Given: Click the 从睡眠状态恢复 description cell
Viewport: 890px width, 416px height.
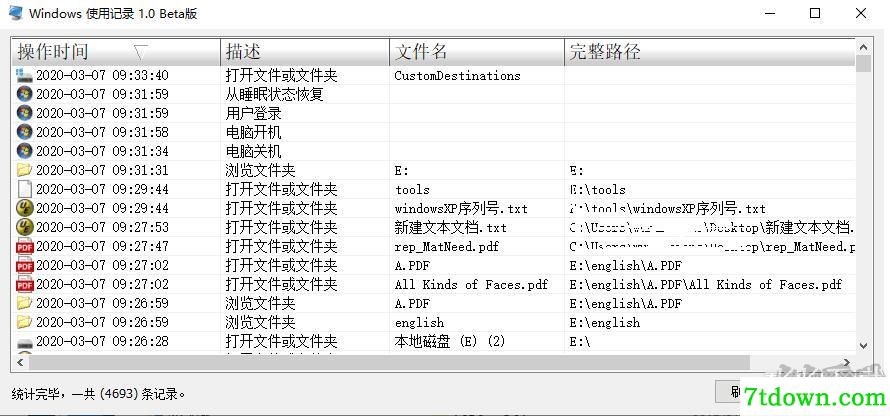Looking at the screenshot, I should (x=274, y=94).
